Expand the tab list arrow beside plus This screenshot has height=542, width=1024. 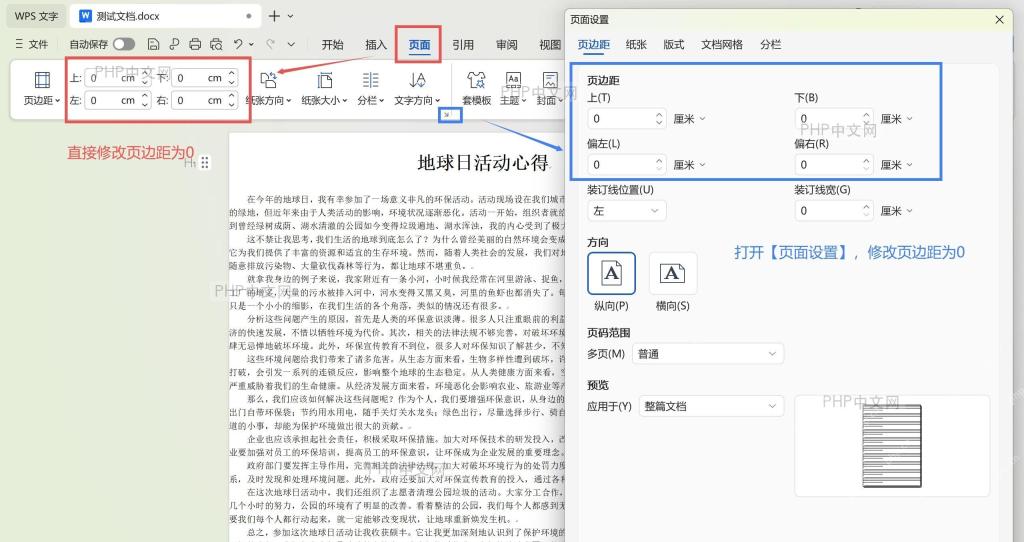click(291, 16)
